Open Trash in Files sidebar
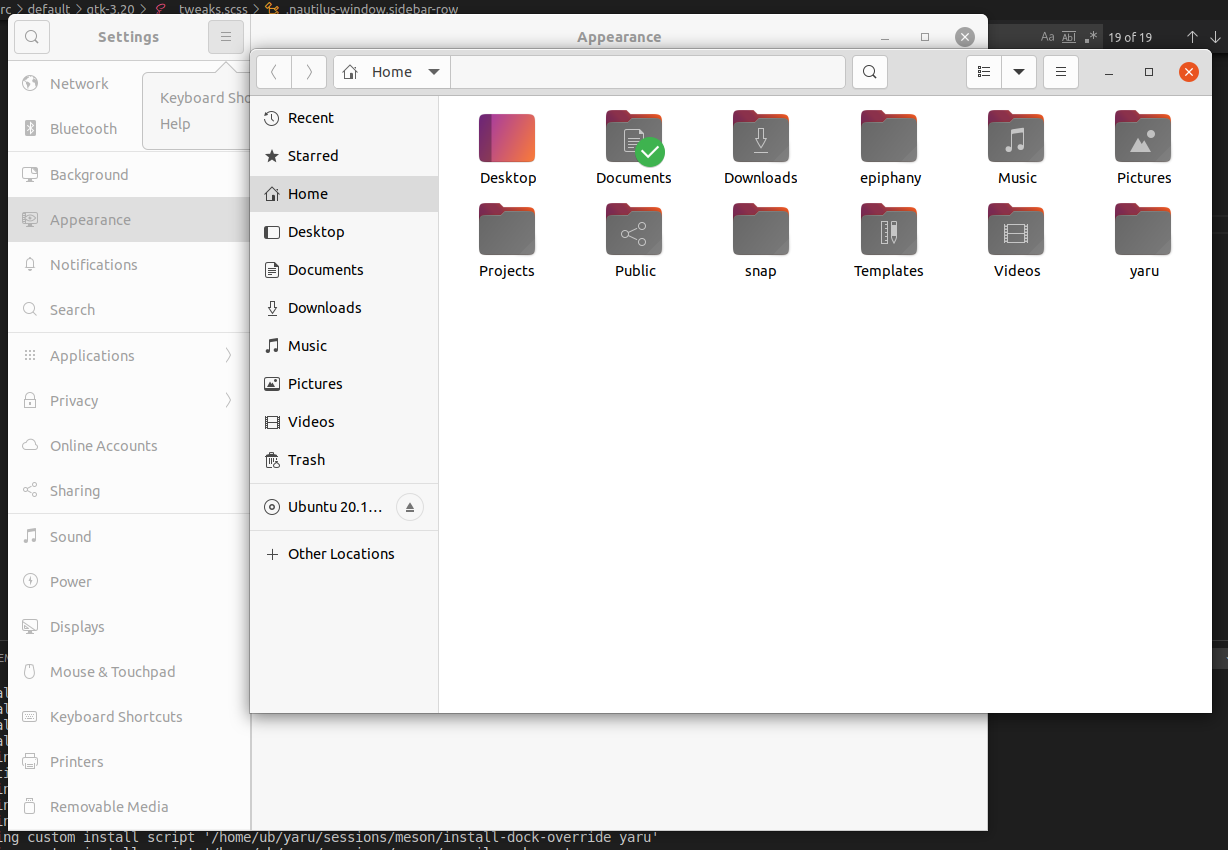The image size is (1228, 850). pos(344,460)
